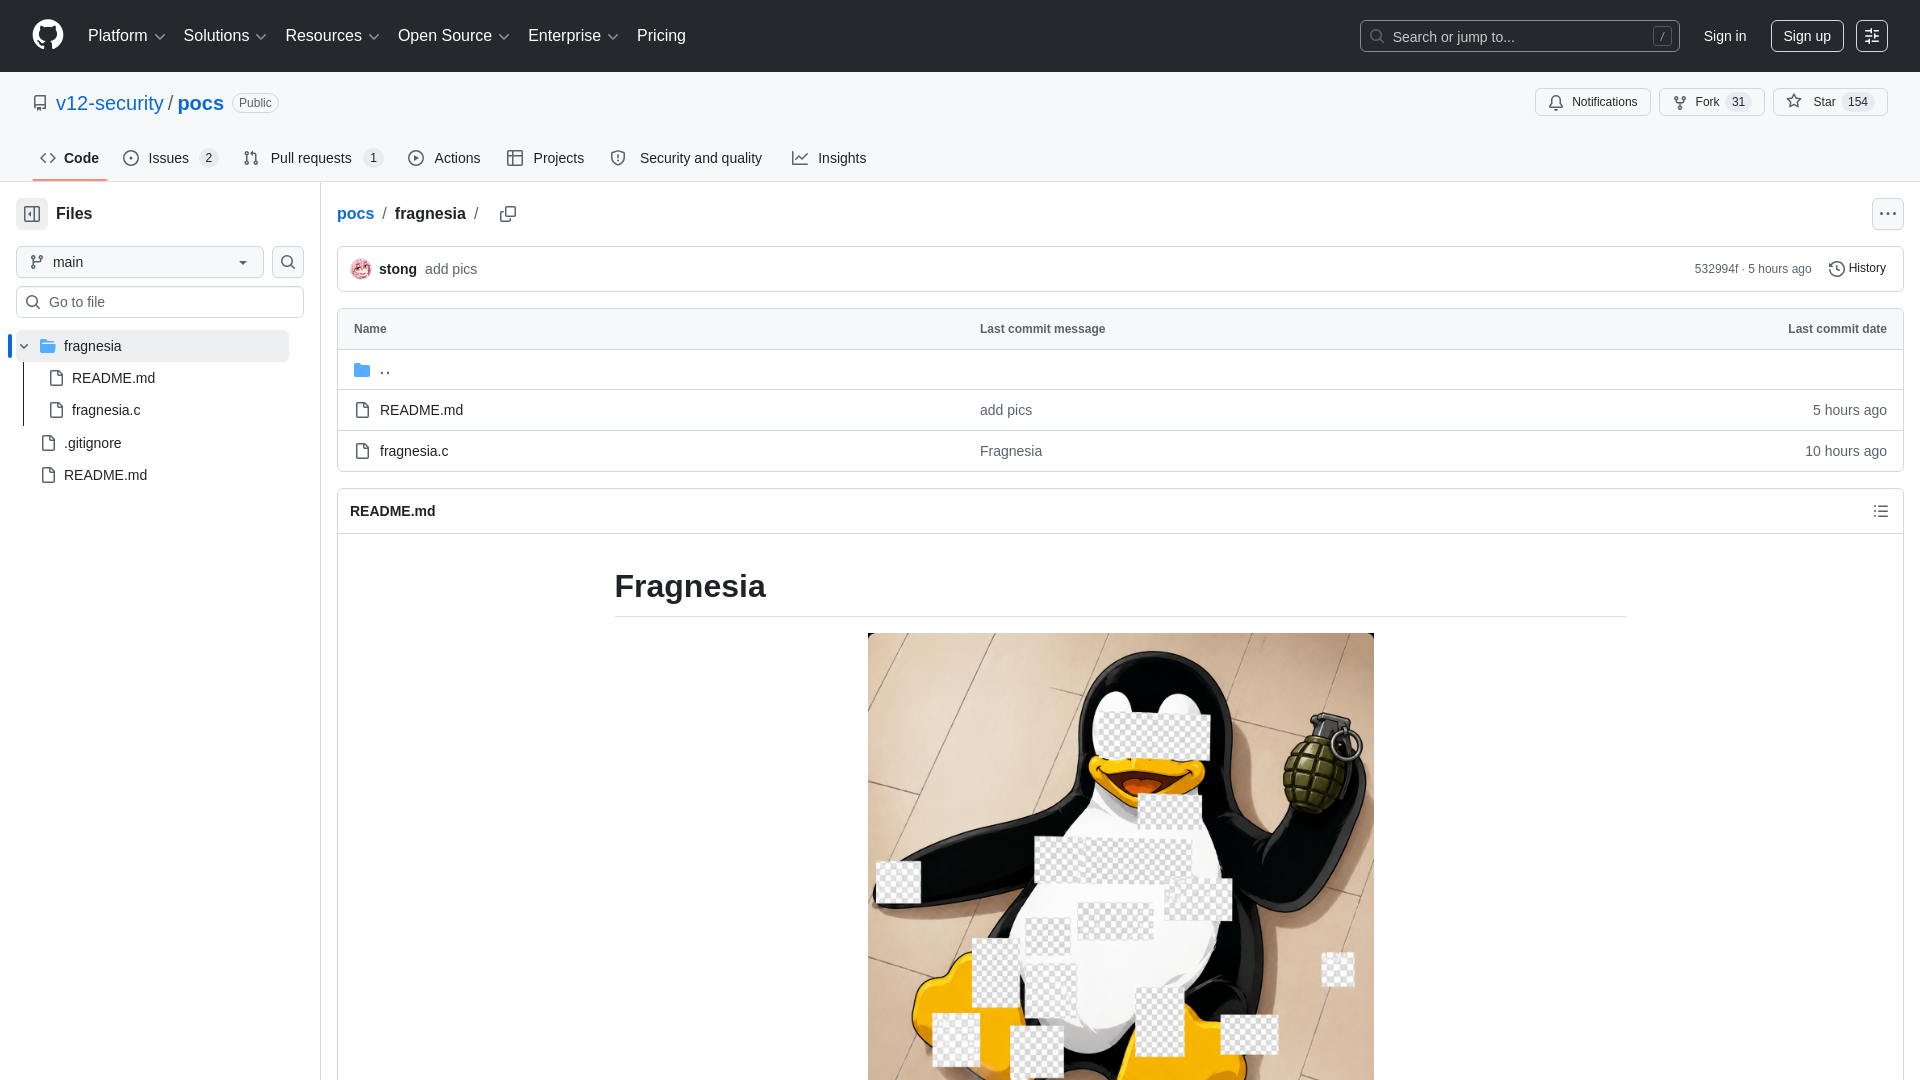The image size is (1920, 1080).
Task: Open root README.md in file tree
Action: 105,475
